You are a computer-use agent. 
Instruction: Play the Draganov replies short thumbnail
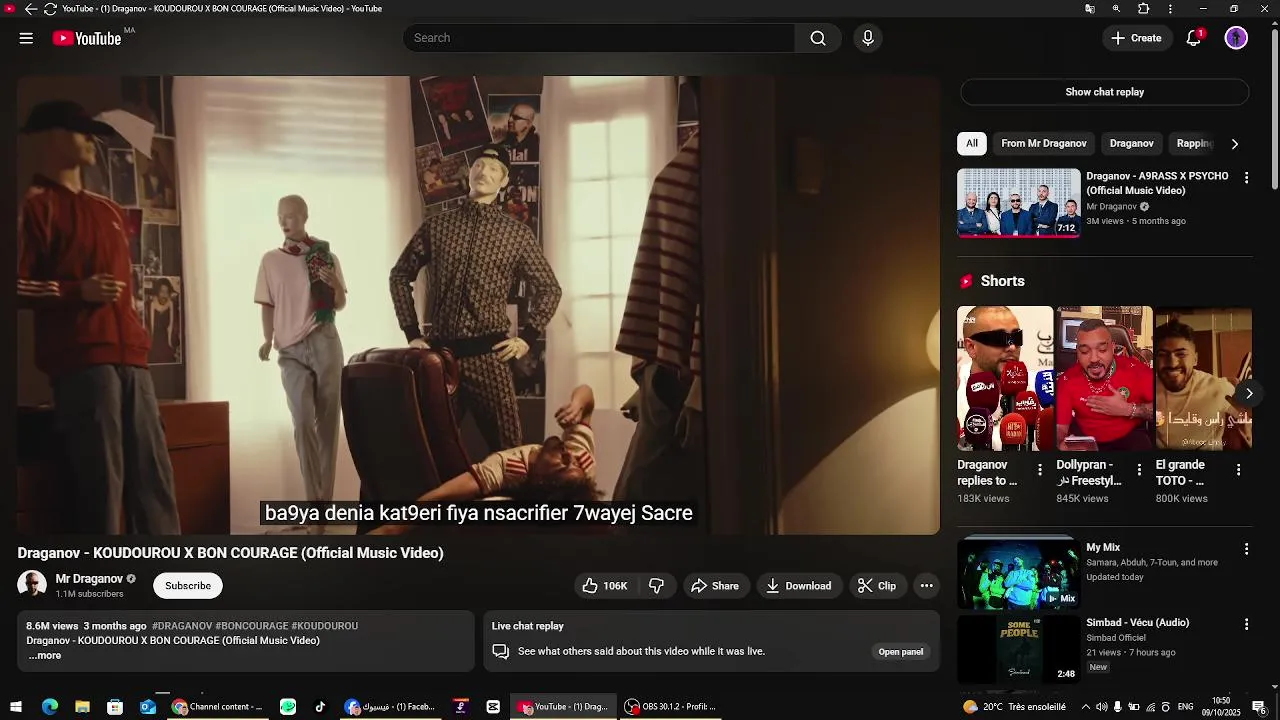(x=1005, y=379)
